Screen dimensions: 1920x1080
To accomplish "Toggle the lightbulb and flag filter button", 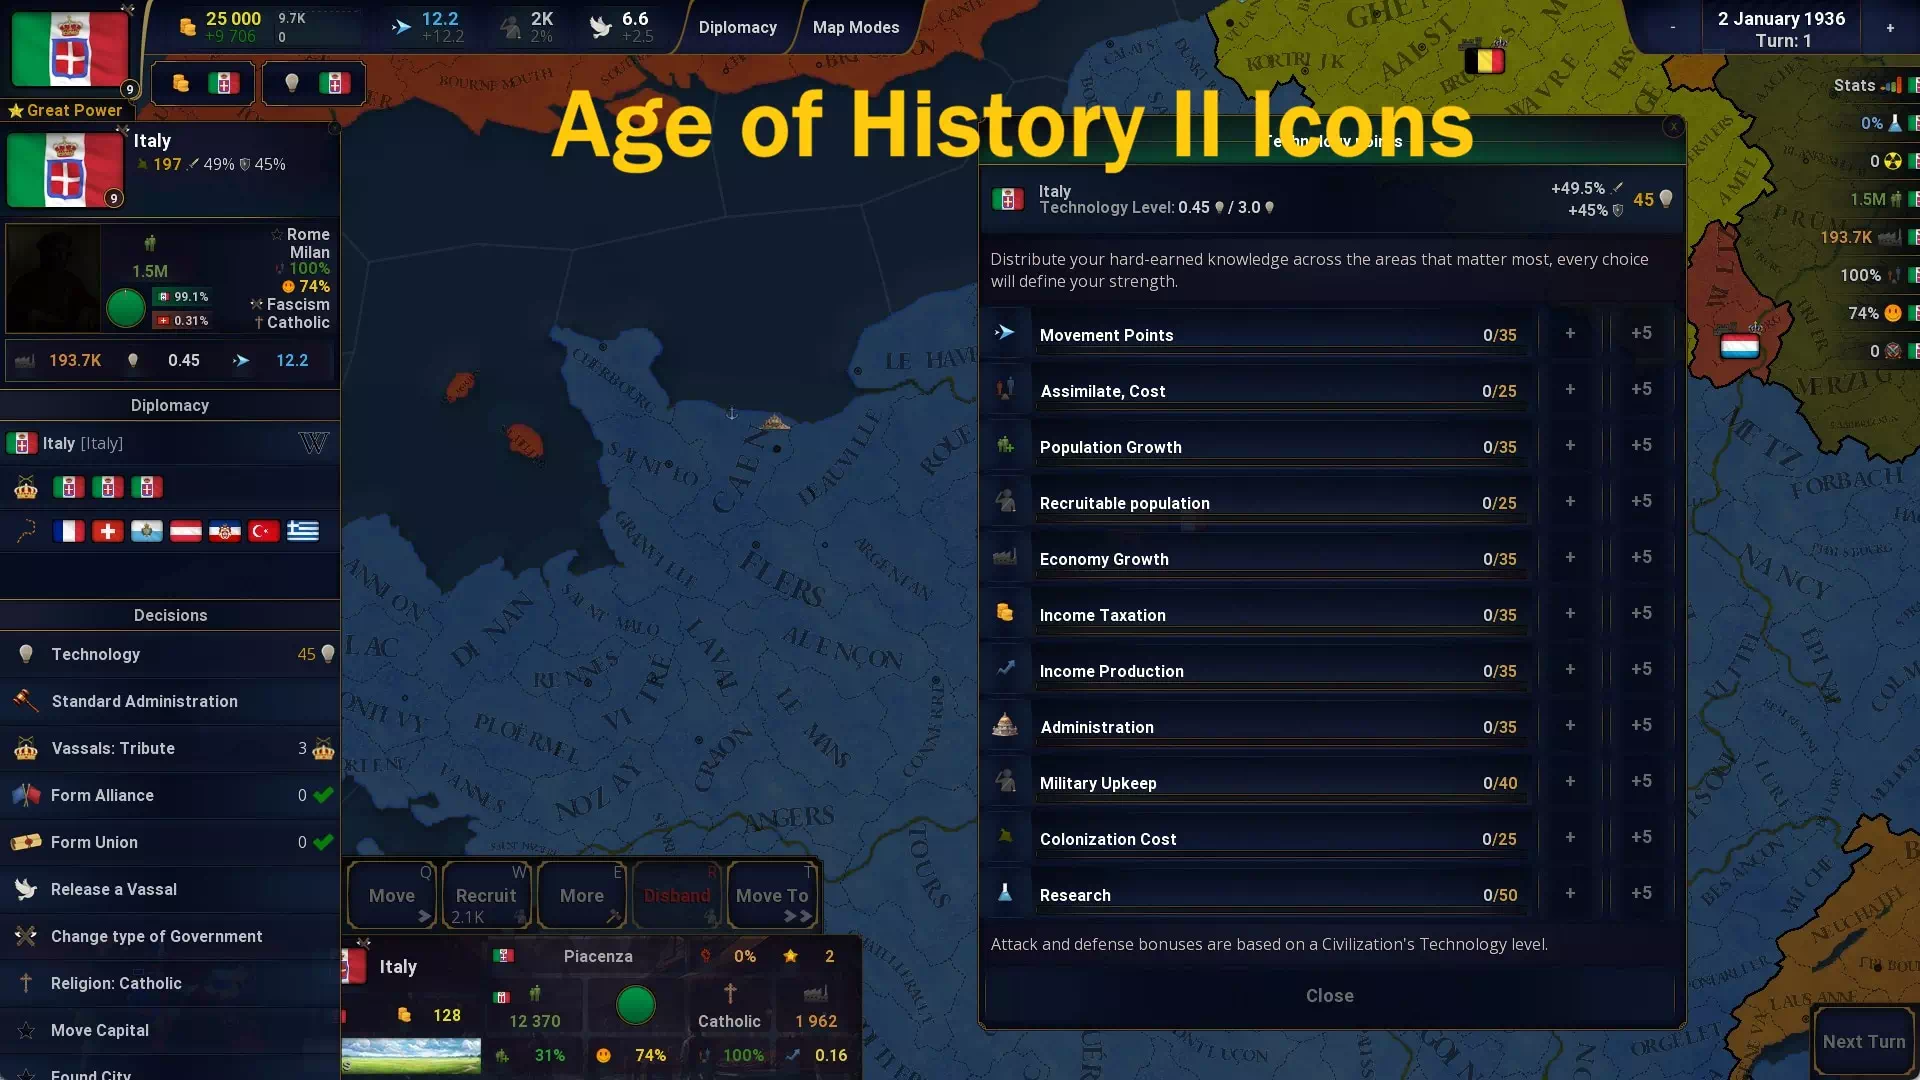I will point(314,84).
